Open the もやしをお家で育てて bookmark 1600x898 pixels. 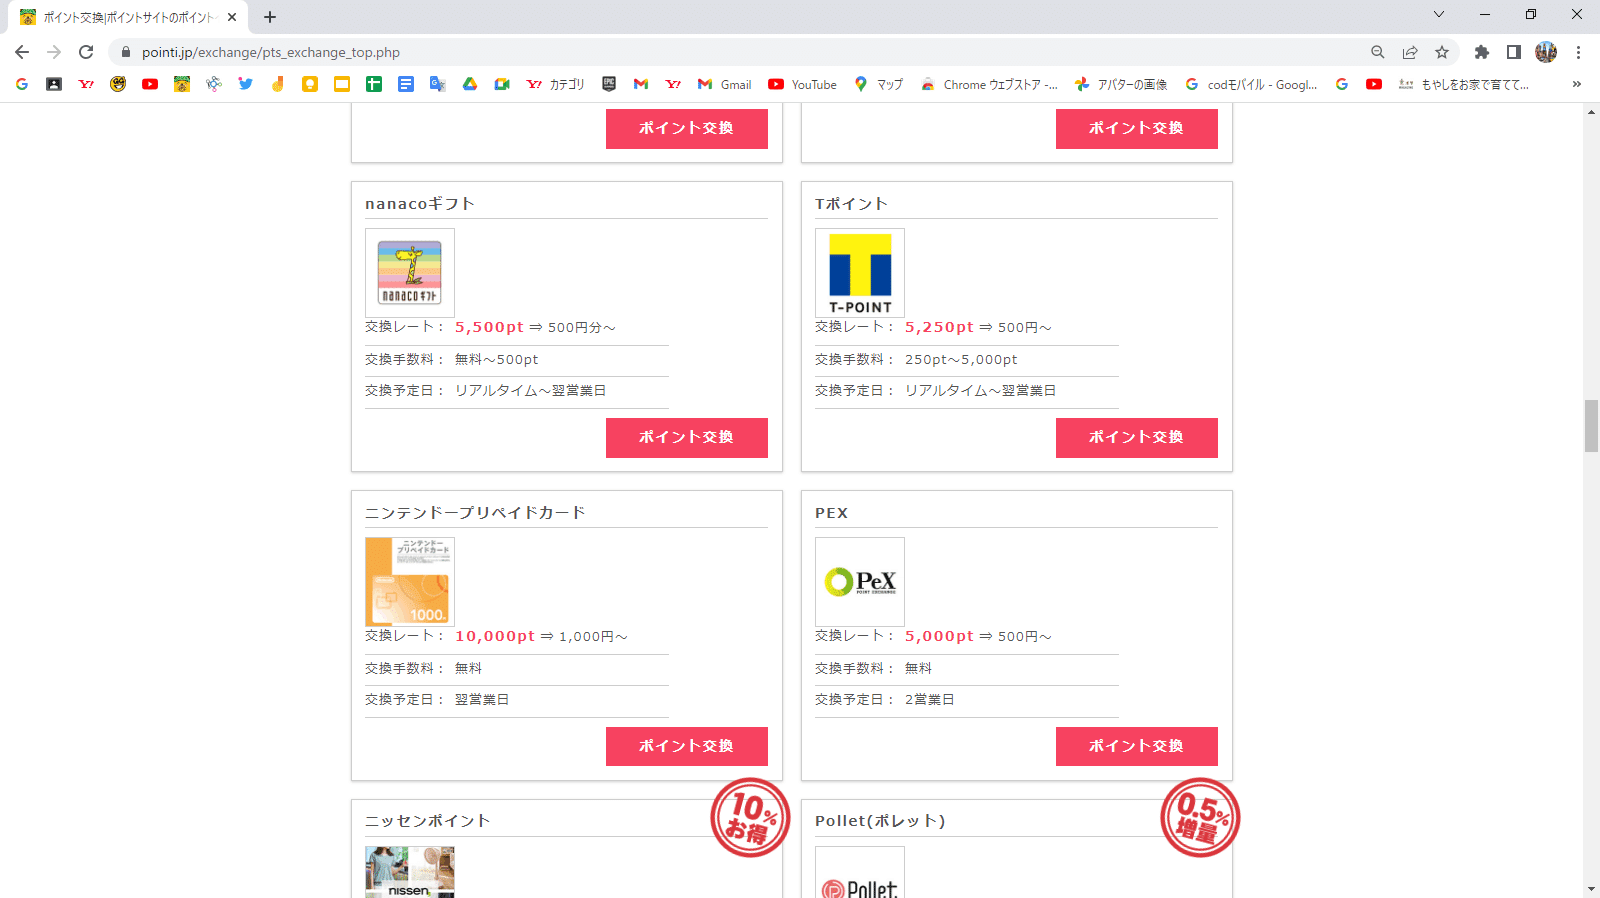[1464, 84]
